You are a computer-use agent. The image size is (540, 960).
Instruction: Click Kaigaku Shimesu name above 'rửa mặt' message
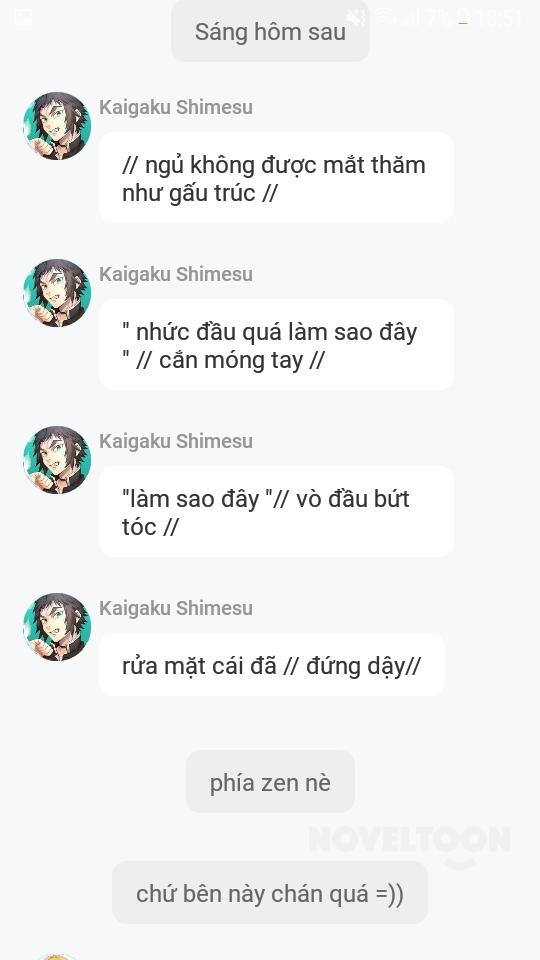click(176, 608)
